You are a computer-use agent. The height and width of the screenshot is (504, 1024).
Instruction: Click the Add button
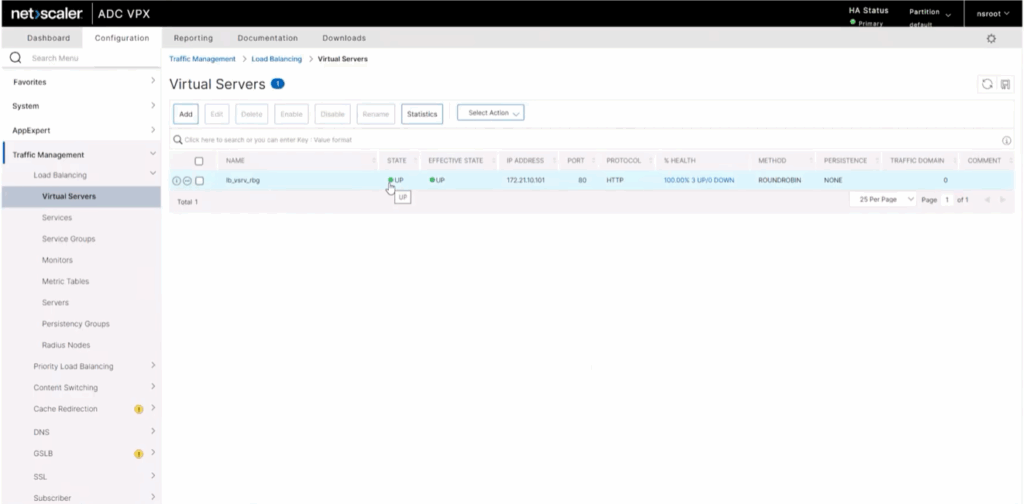tap(186, 114)
